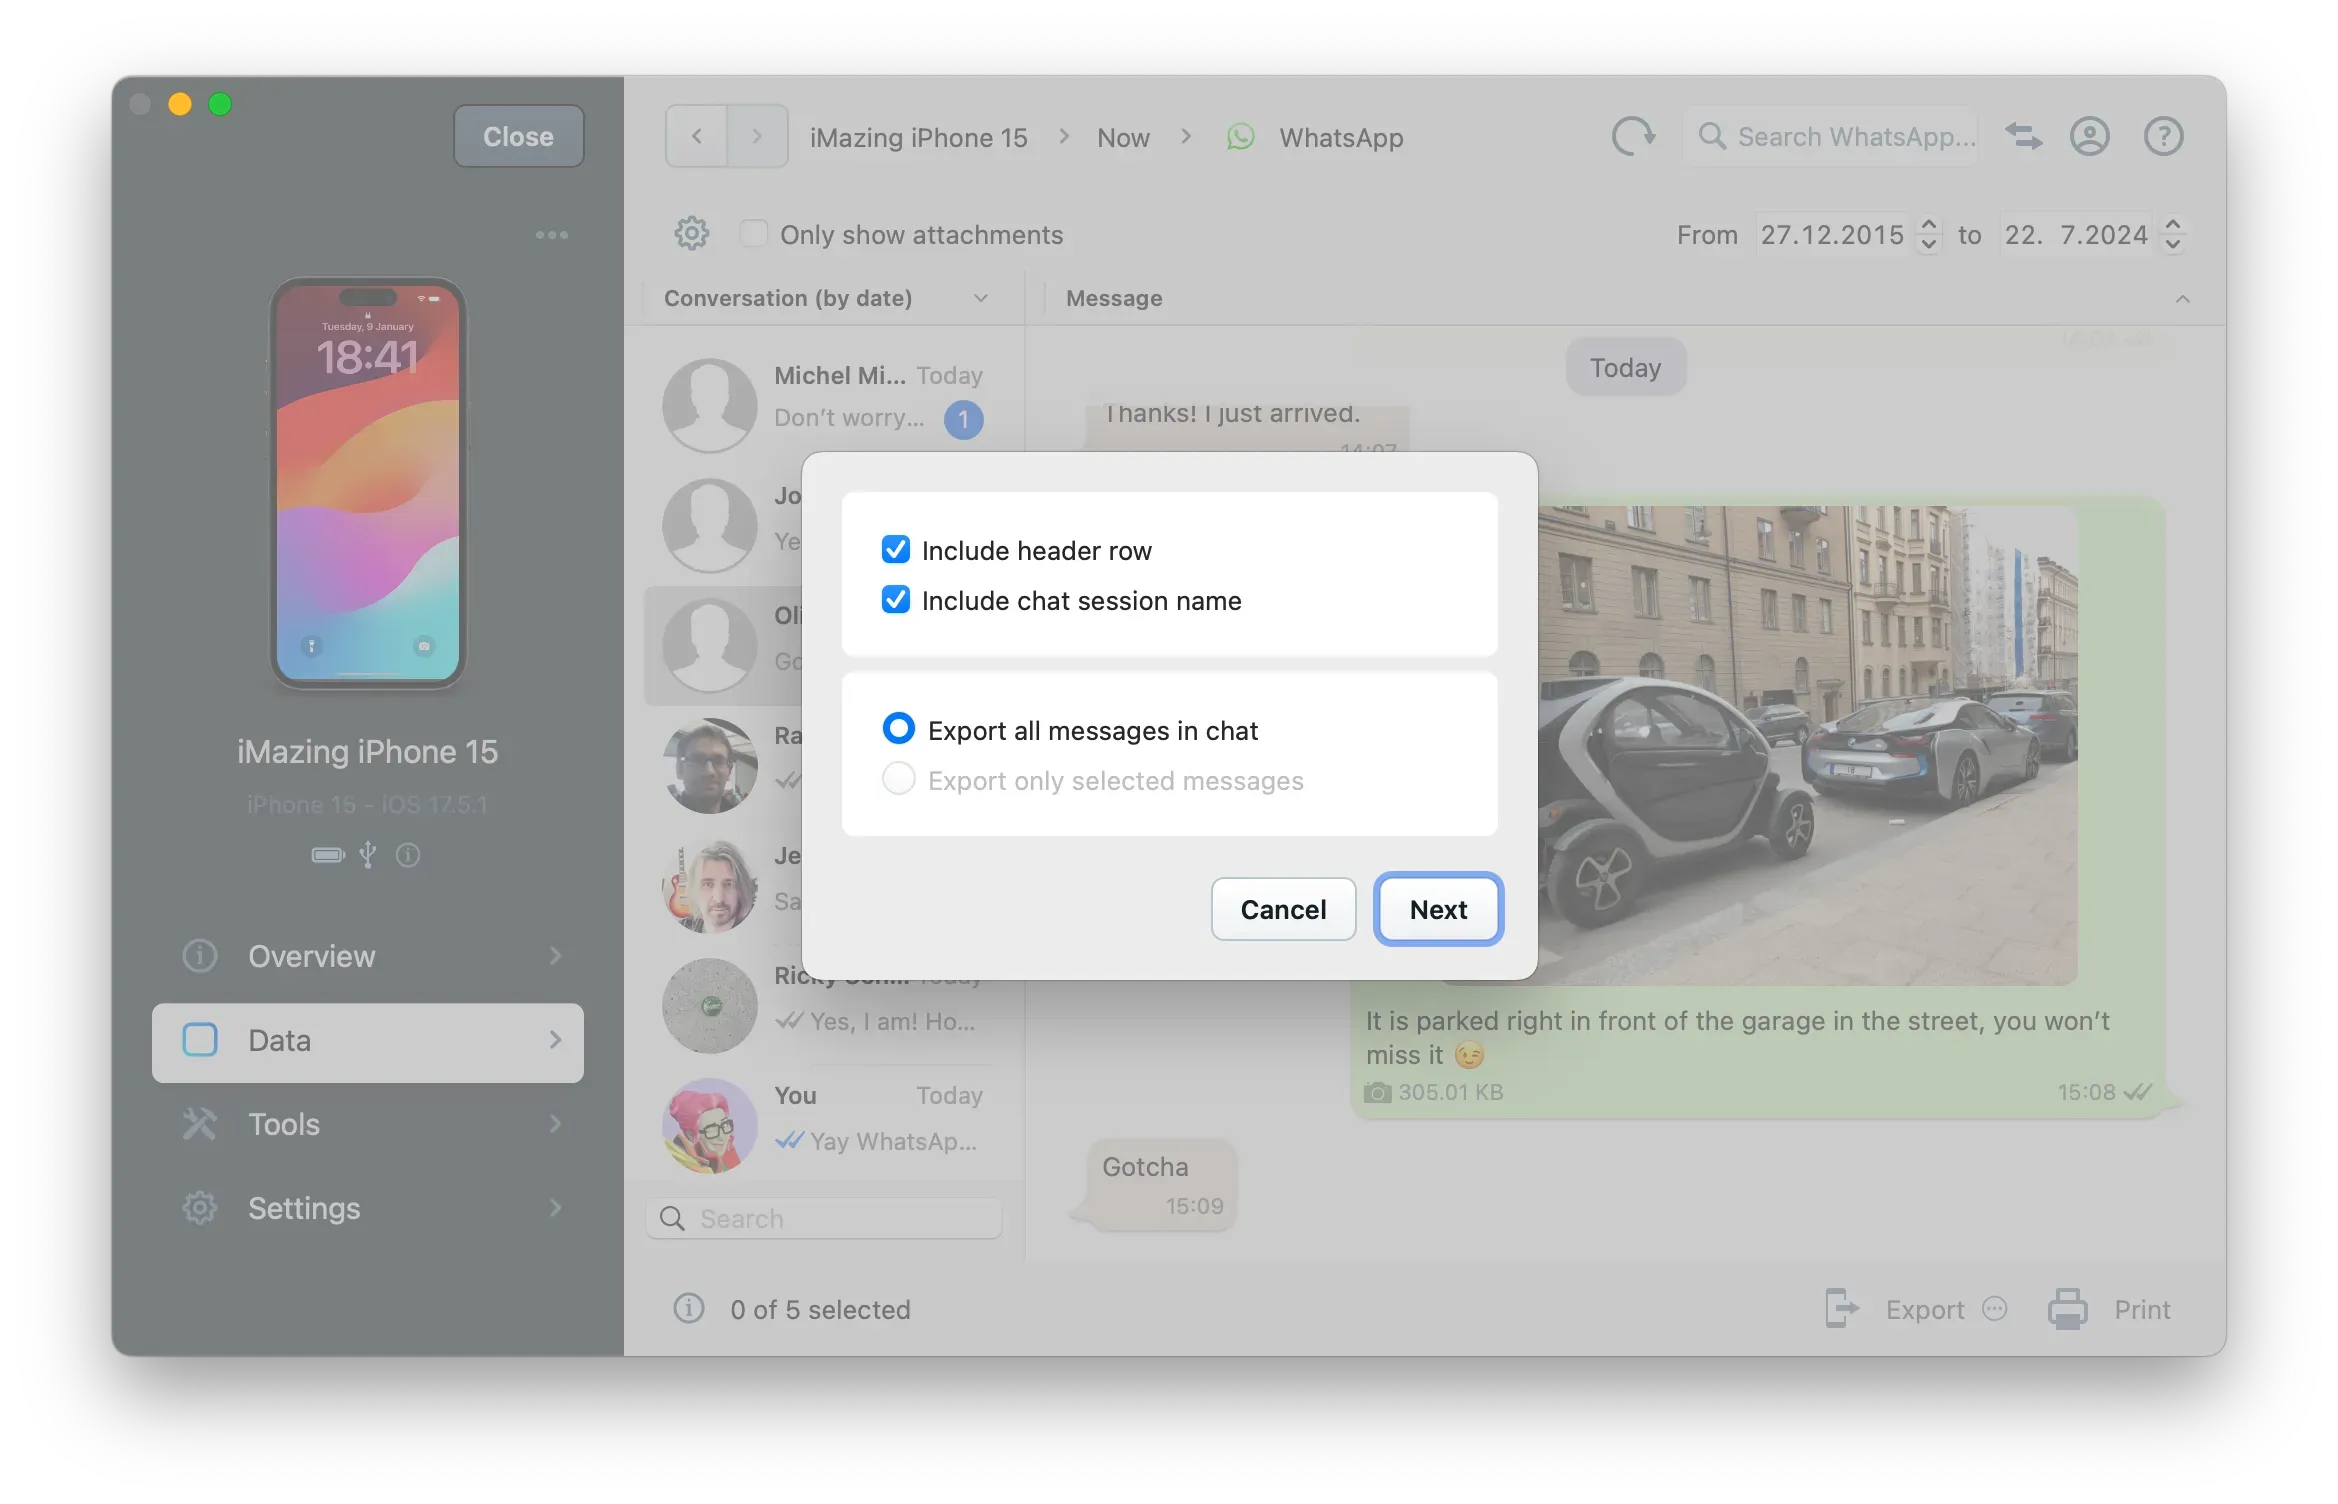Viewport: 2338px width, 1504px height.
Task: Click the Next button
Action: tap(1438, 909)
